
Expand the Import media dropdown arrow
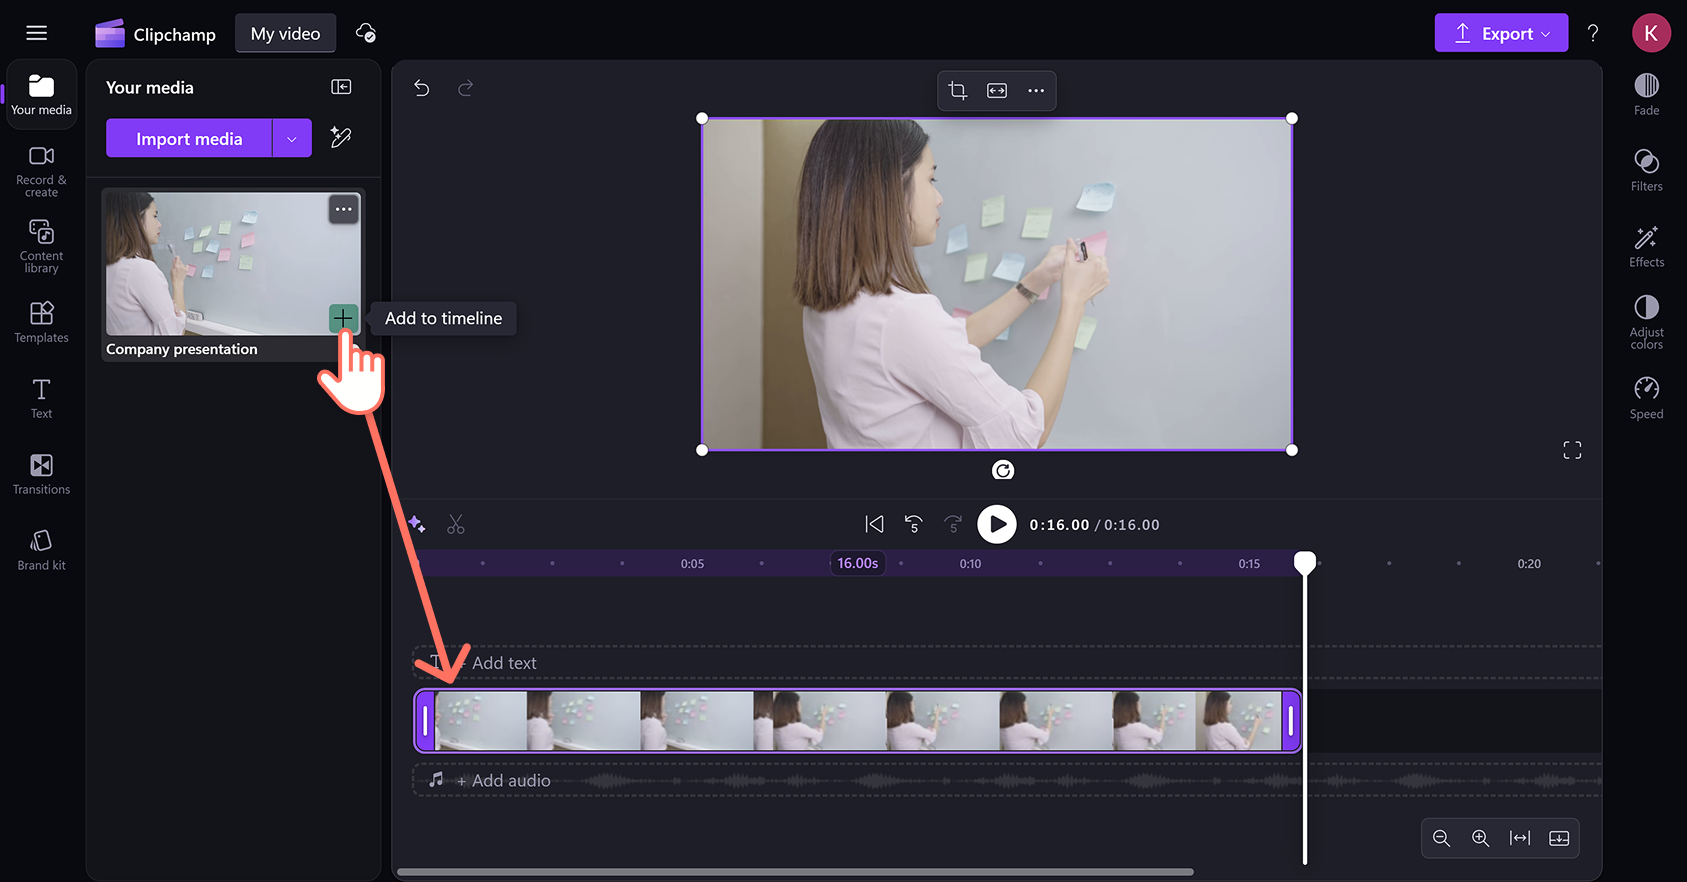point(292,139)
